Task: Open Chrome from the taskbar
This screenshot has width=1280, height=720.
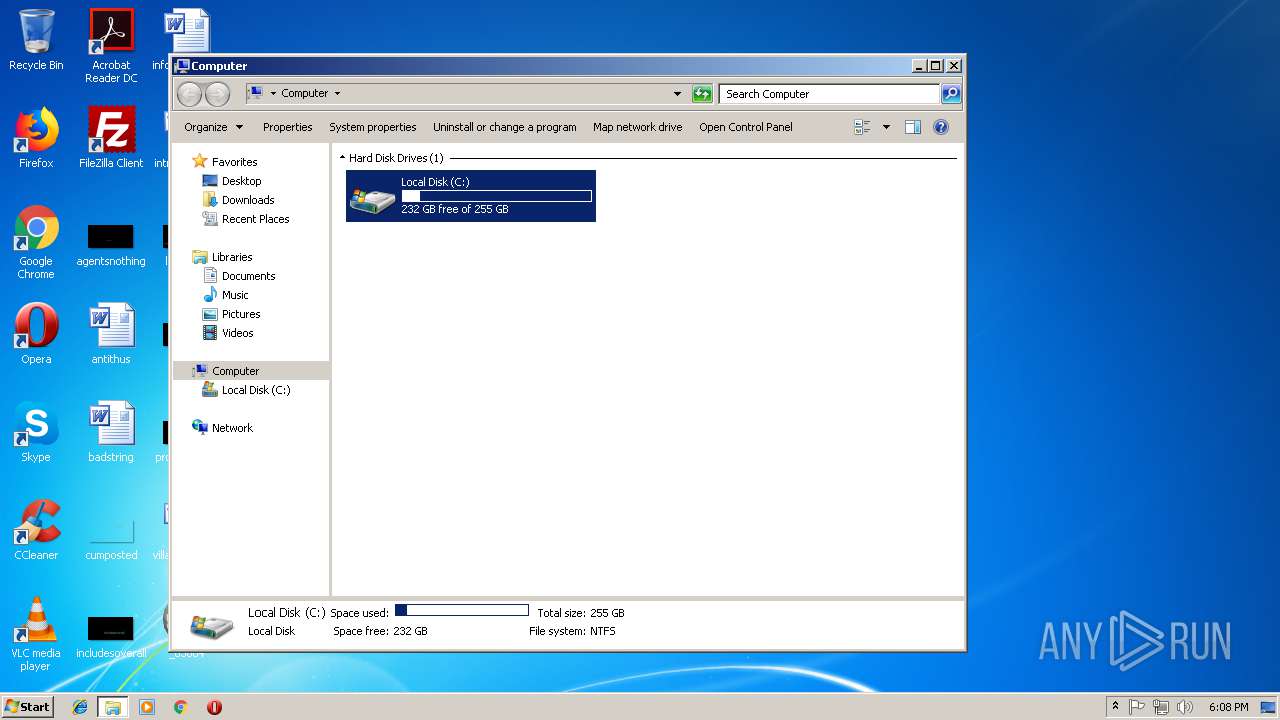Action: (180, 707)
